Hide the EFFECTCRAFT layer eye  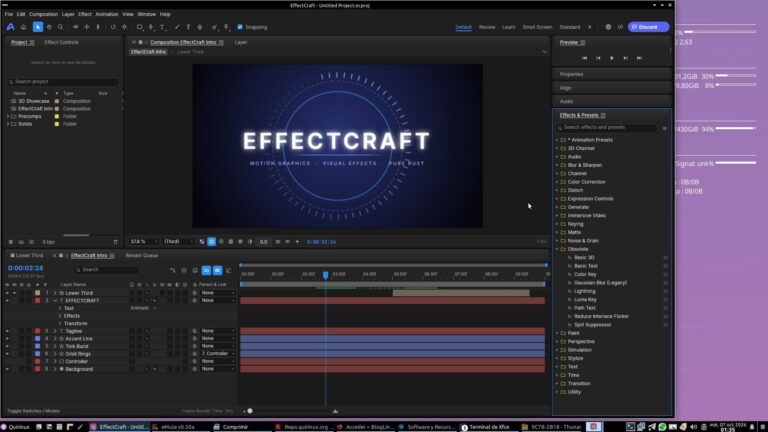pyautogui.click(x=7, y=301)
